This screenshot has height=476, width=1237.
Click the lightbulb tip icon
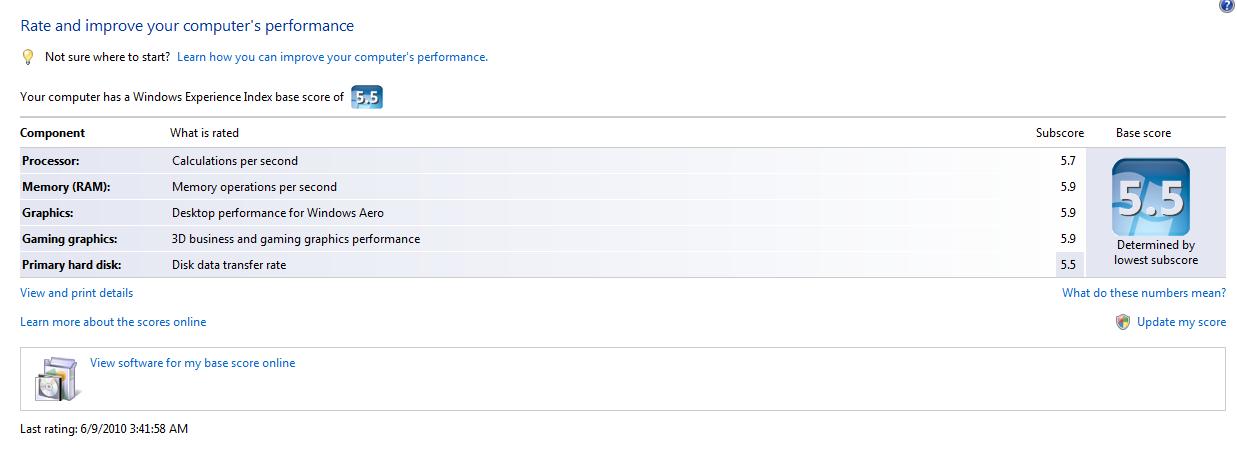click(28, 58)
